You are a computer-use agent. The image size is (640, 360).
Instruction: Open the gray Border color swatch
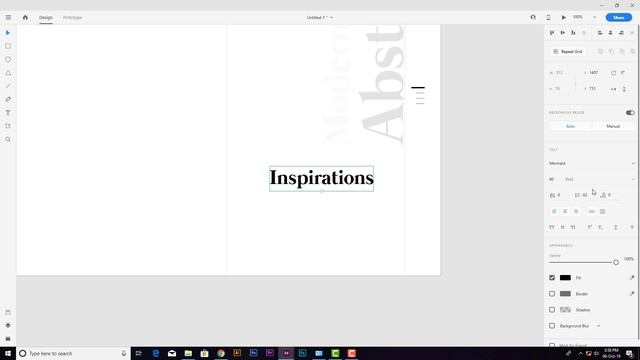565,293
